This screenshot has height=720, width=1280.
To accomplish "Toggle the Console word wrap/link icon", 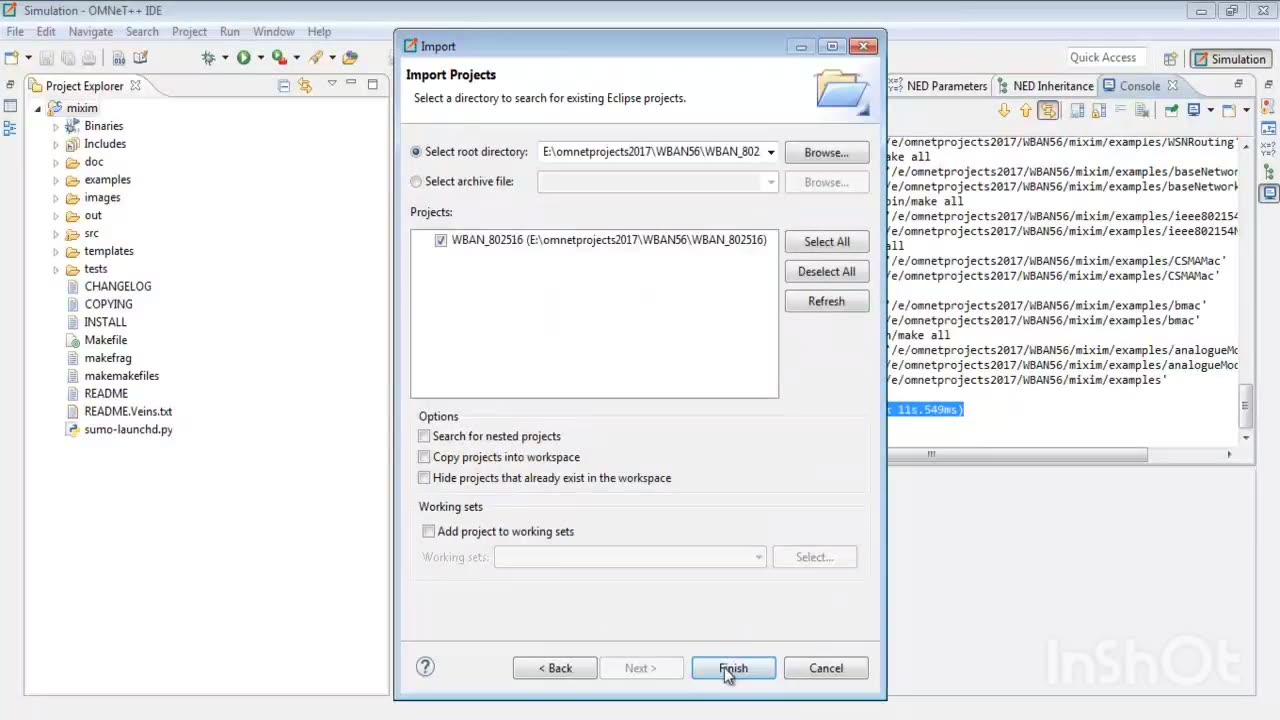I will pyautogui.click(x=1048, y=110).
